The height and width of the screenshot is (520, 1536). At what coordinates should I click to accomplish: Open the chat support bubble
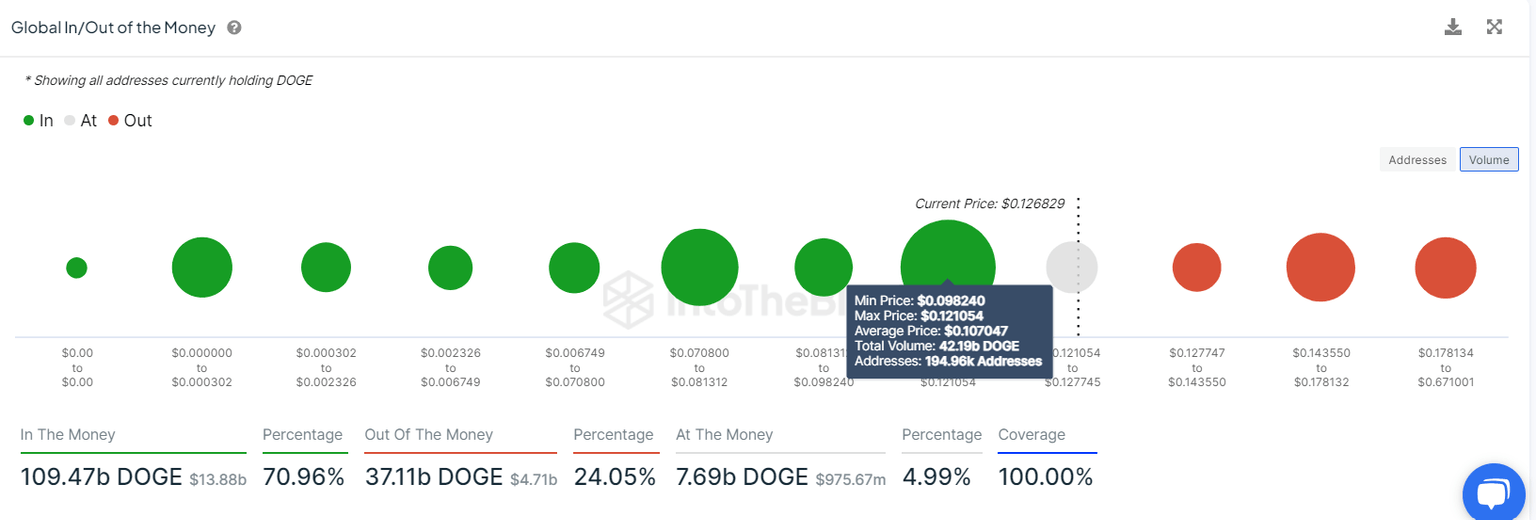pos(1492,493)
